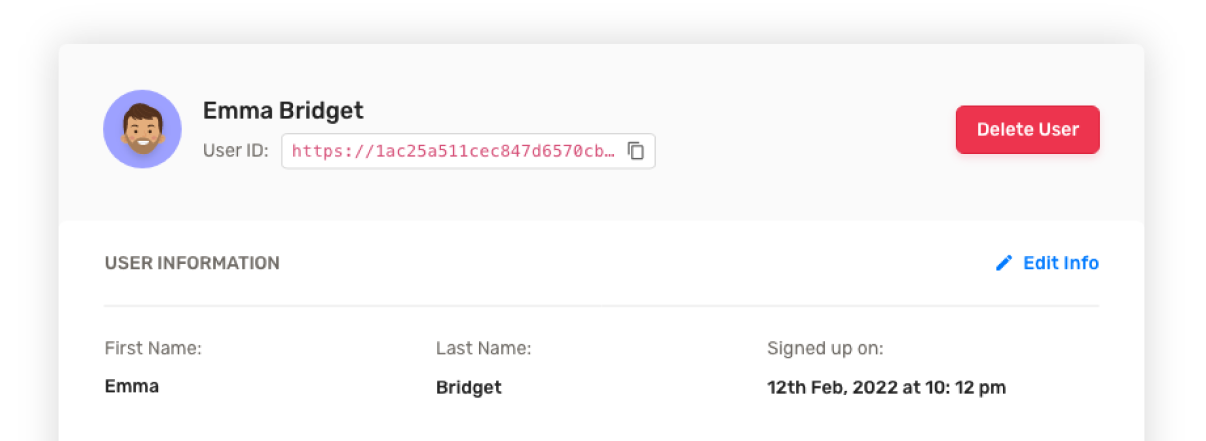Click the divider line under USER INFORMATION
Image resolution: width=1206 pixels, height=441 pixels.
[x=601, y=306]
